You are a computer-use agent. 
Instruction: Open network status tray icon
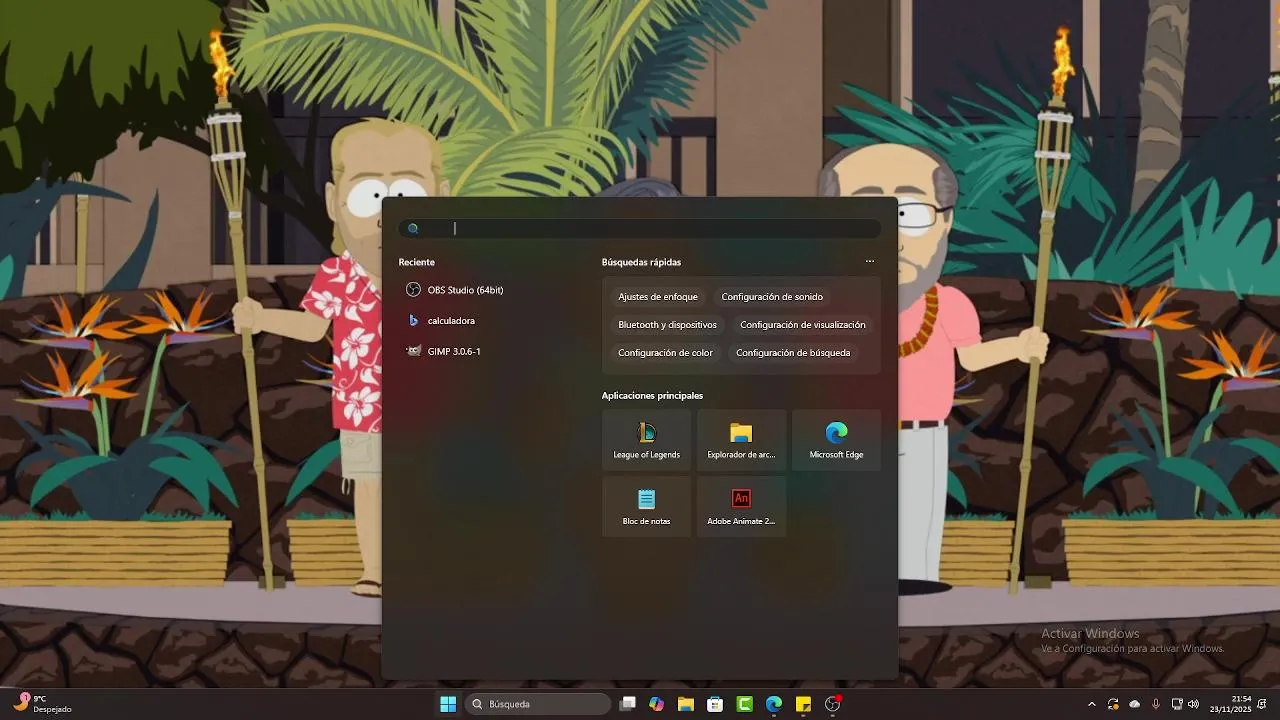(x=1177, y=704)
